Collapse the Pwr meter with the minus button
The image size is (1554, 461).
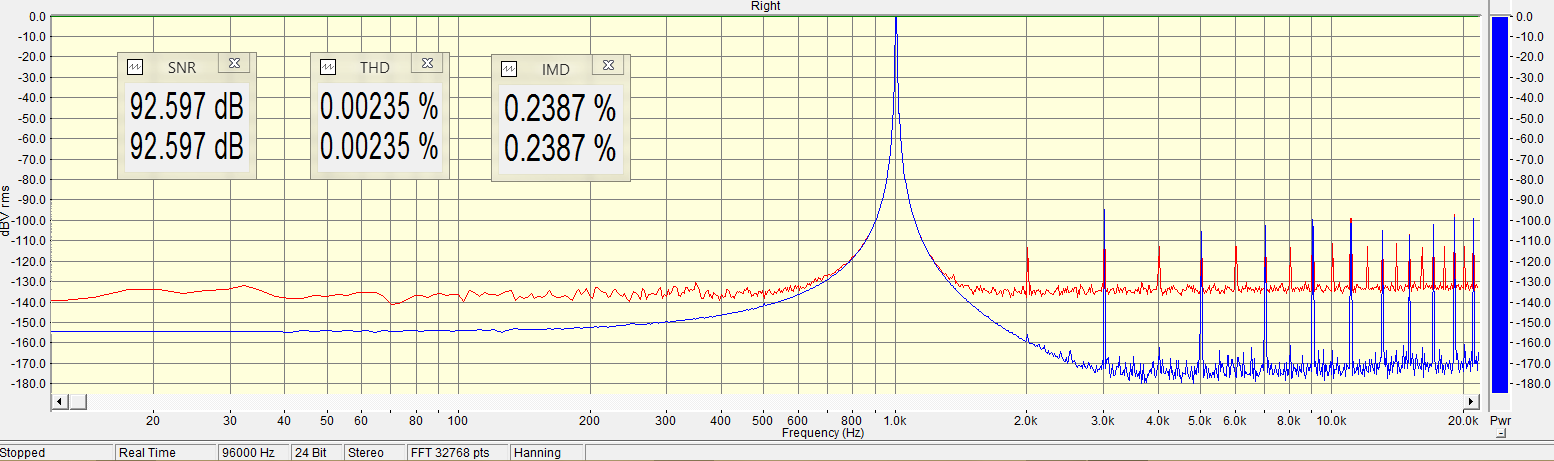tap(1500, 435)
